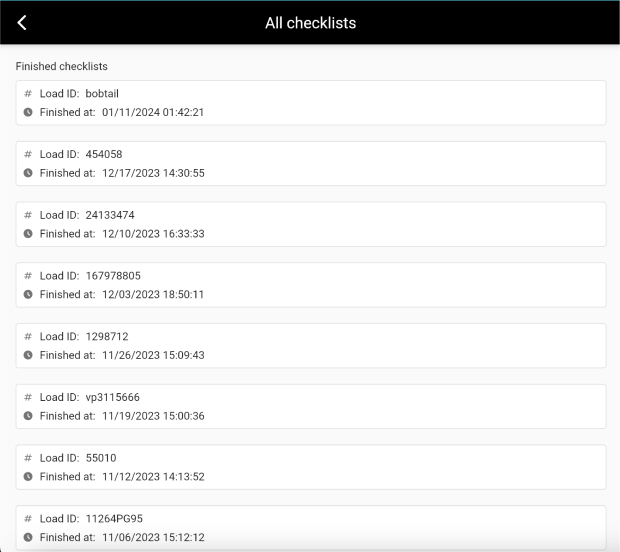620x552 pixels.
Task: Click hash icon next to Load ID 454058
Action: [28, 155]
